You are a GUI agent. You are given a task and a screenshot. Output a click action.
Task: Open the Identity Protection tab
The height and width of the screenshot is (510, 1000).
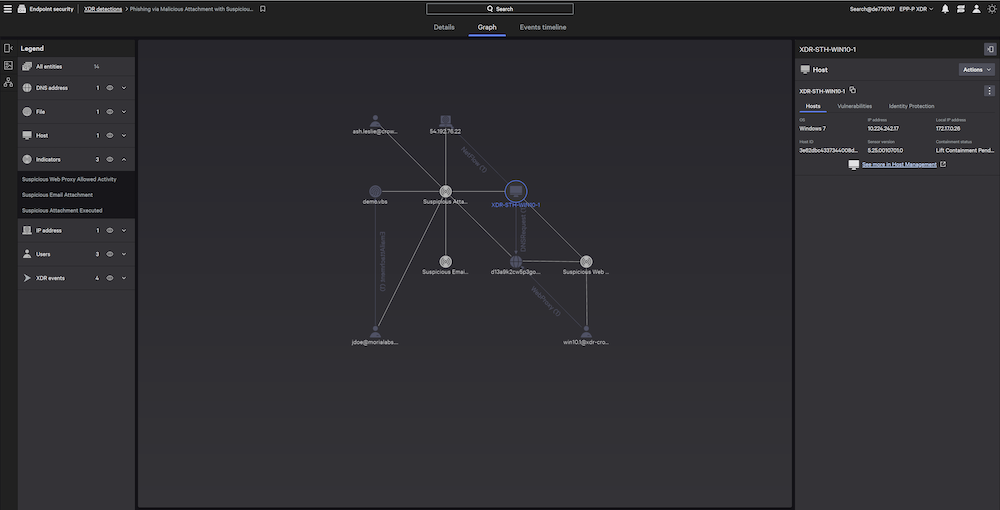point(911,106)
